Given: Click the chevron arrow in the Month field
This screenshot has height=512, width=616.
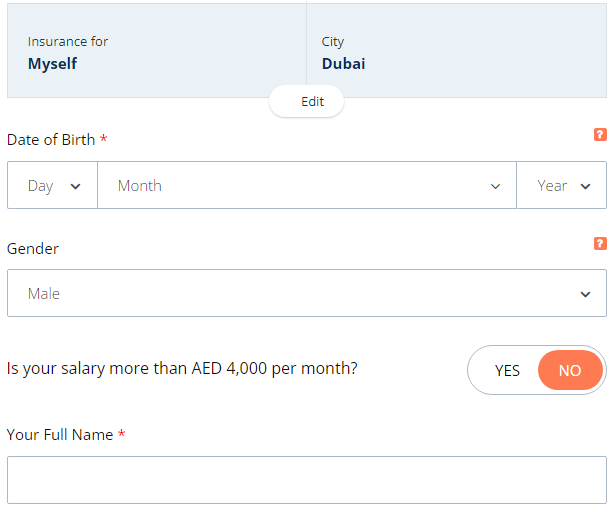Looking at the screenshot, I should coord(495,187).
